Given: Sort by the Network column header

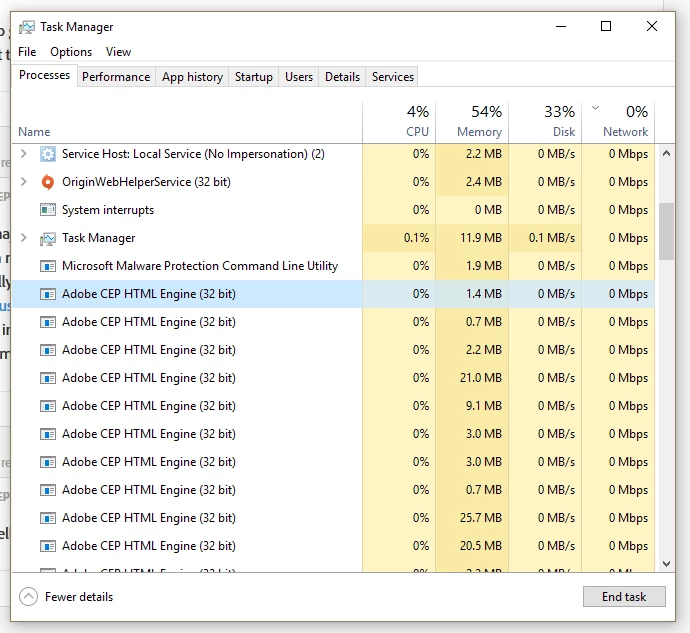Looking at the screenshot, I should click(618, 121).
